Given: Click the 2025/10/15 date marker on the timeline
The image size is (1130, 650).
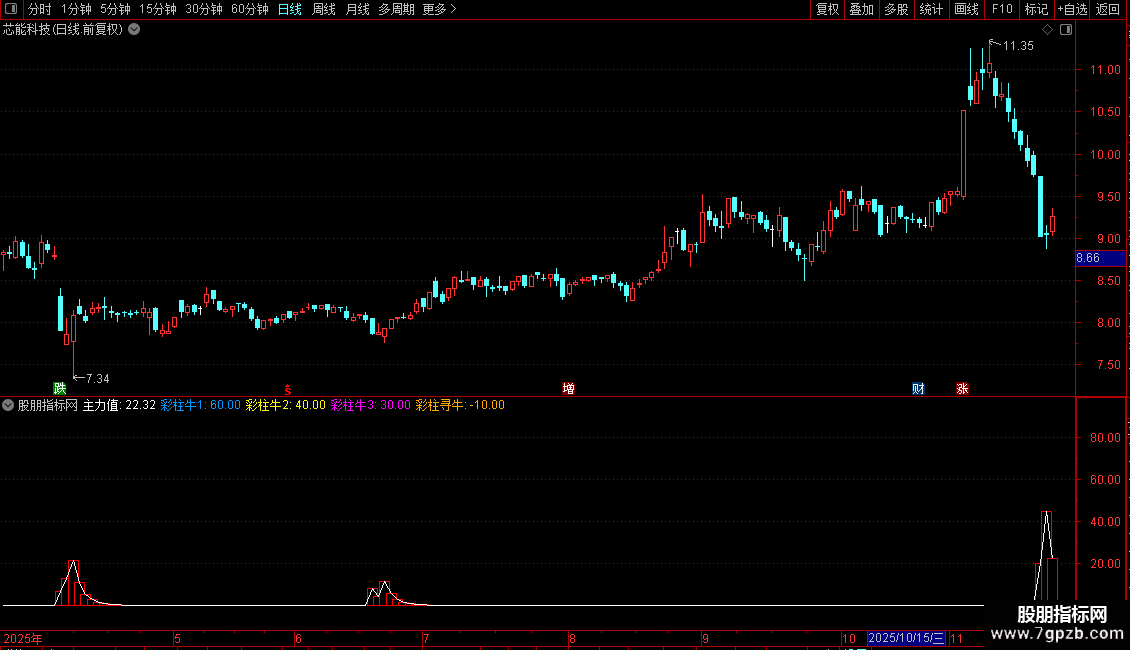Looking at the screenshot, I should click(906, 638).
